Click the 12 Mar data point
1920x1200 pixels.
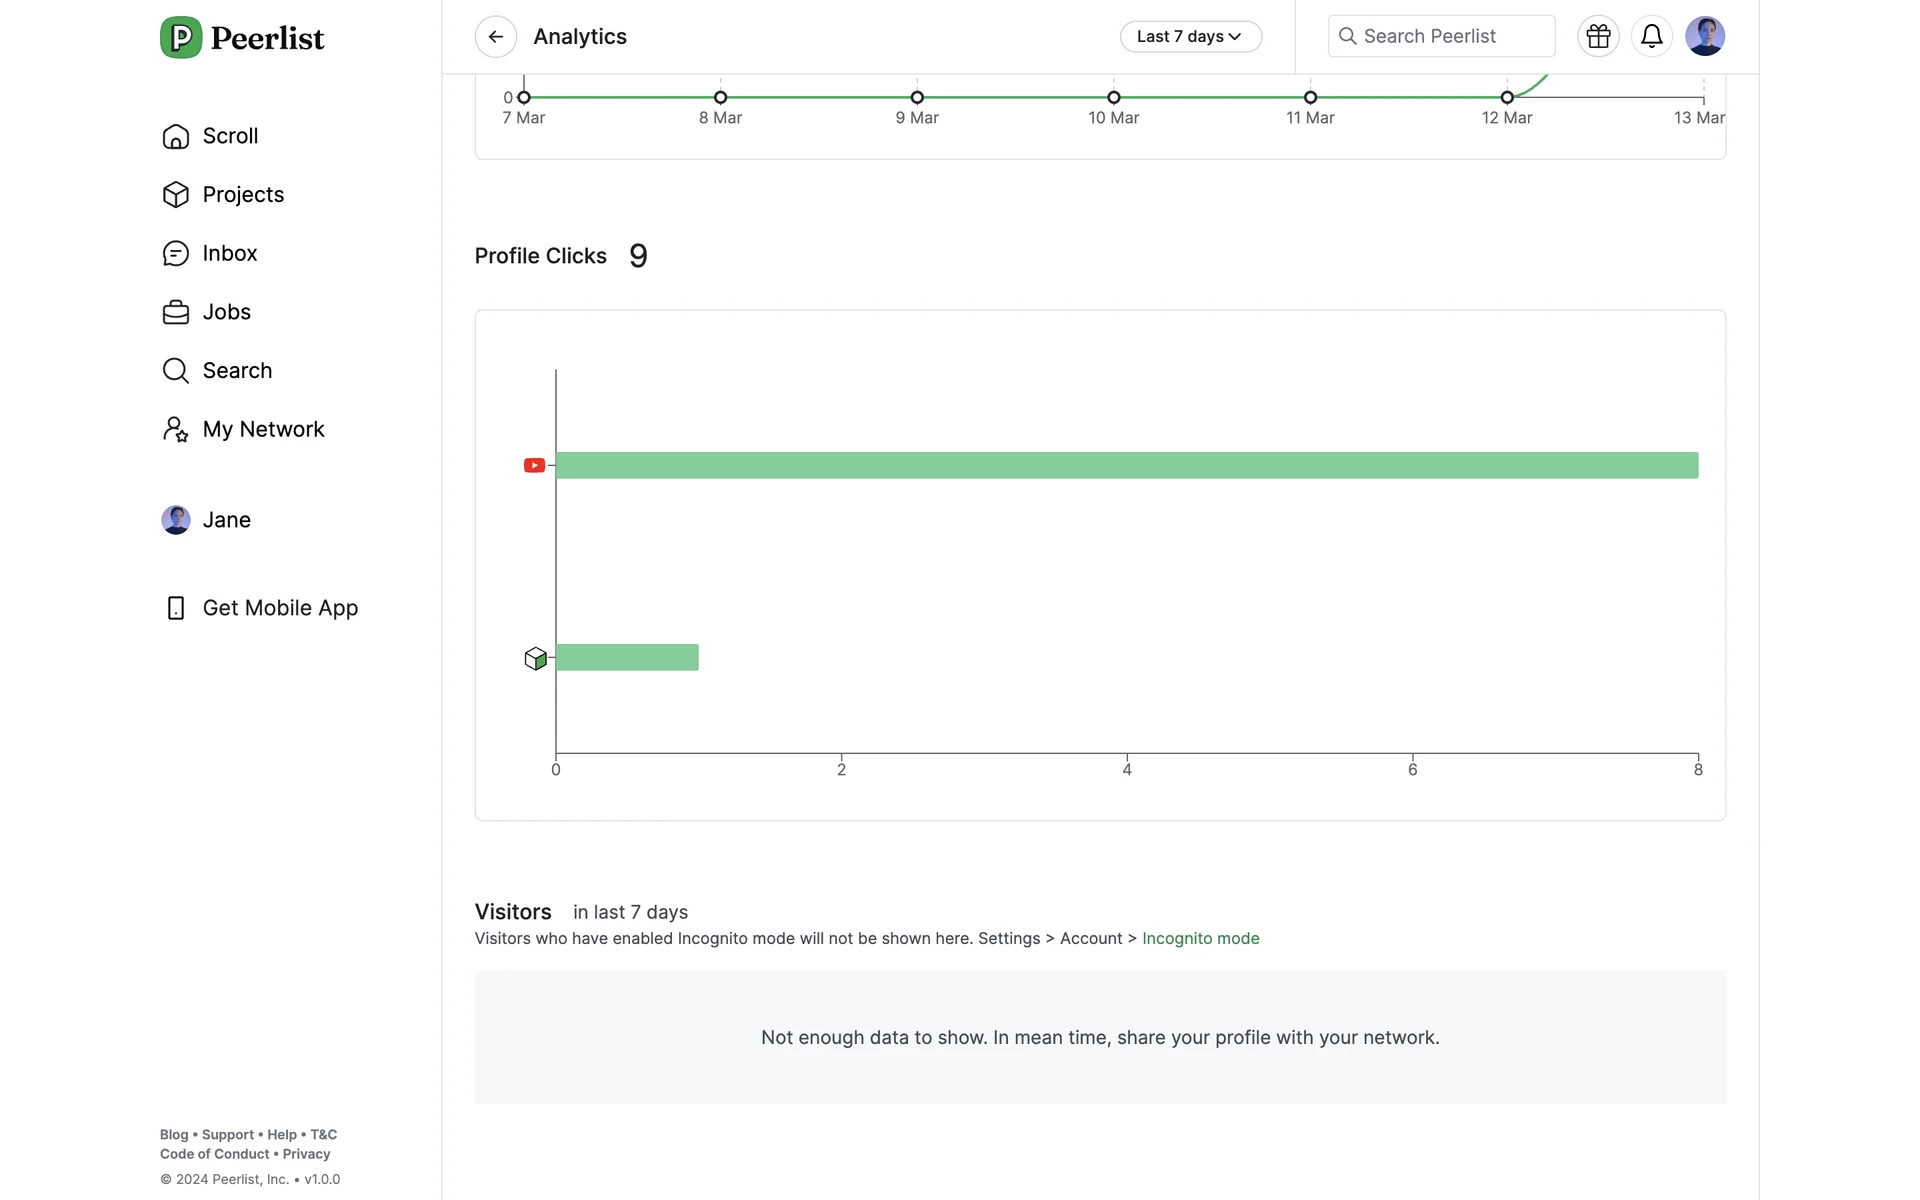[1506, 98]
